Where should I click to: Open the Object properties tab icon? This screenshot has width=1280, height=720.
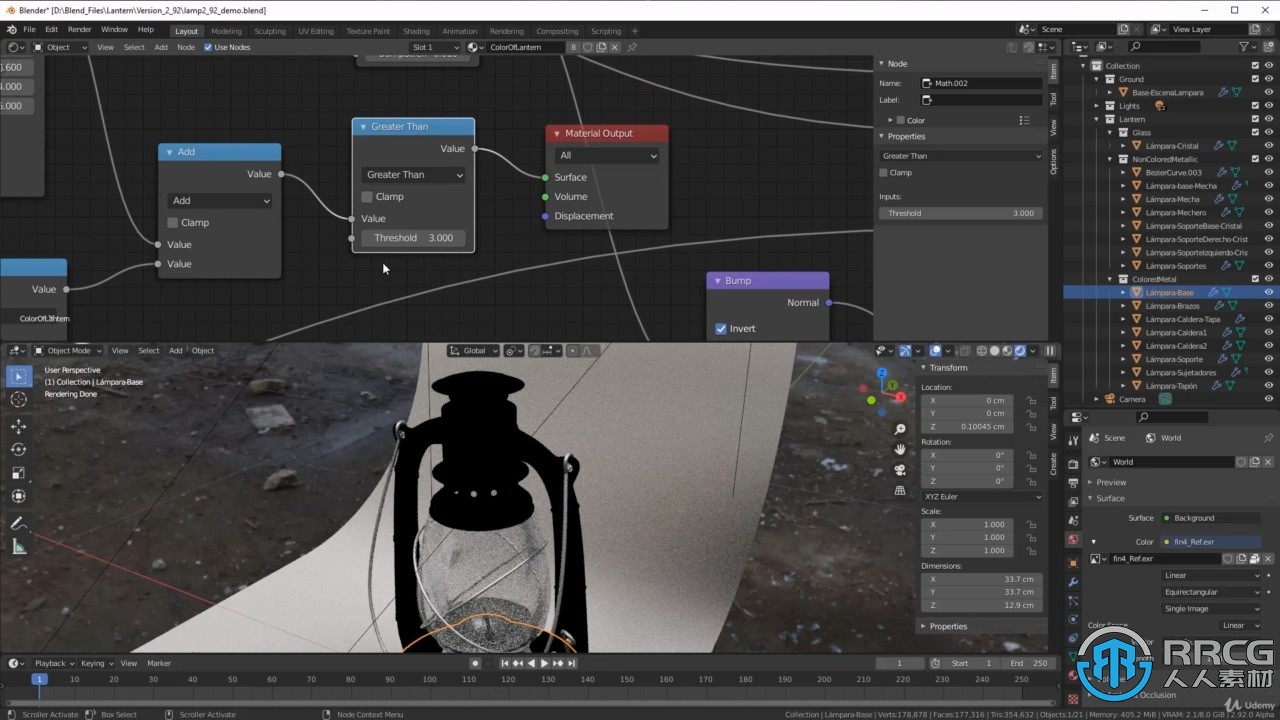(1073, 562)
